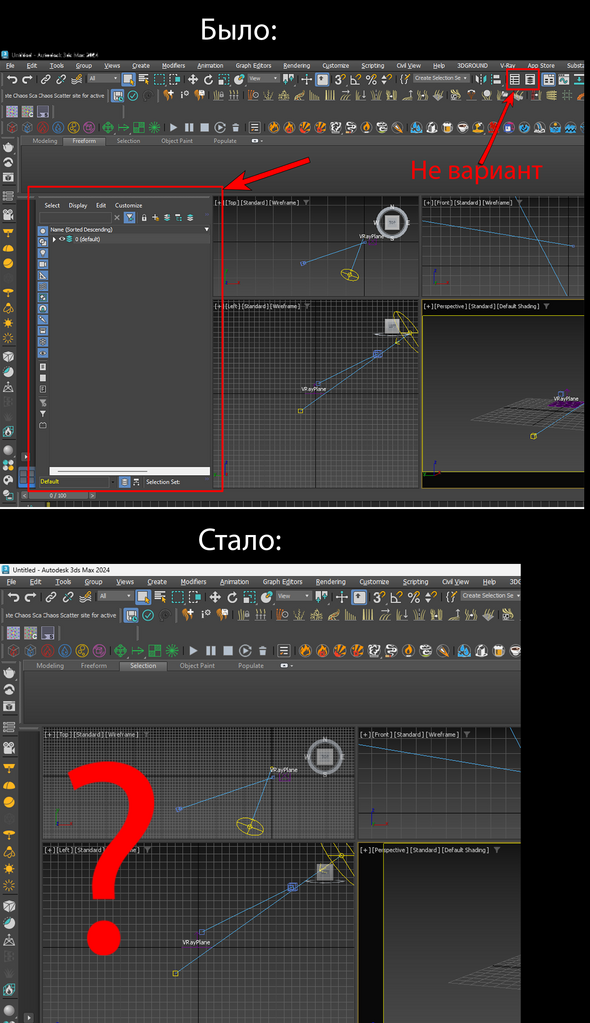Open the Default explorer dropdown in Scene Explorer
590x1023 pixels.
[112, 481]
